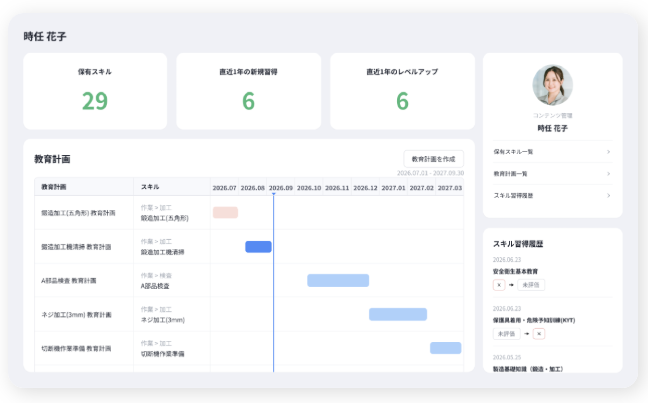Click × badge under 保護具着用 entry

point(539,334)
